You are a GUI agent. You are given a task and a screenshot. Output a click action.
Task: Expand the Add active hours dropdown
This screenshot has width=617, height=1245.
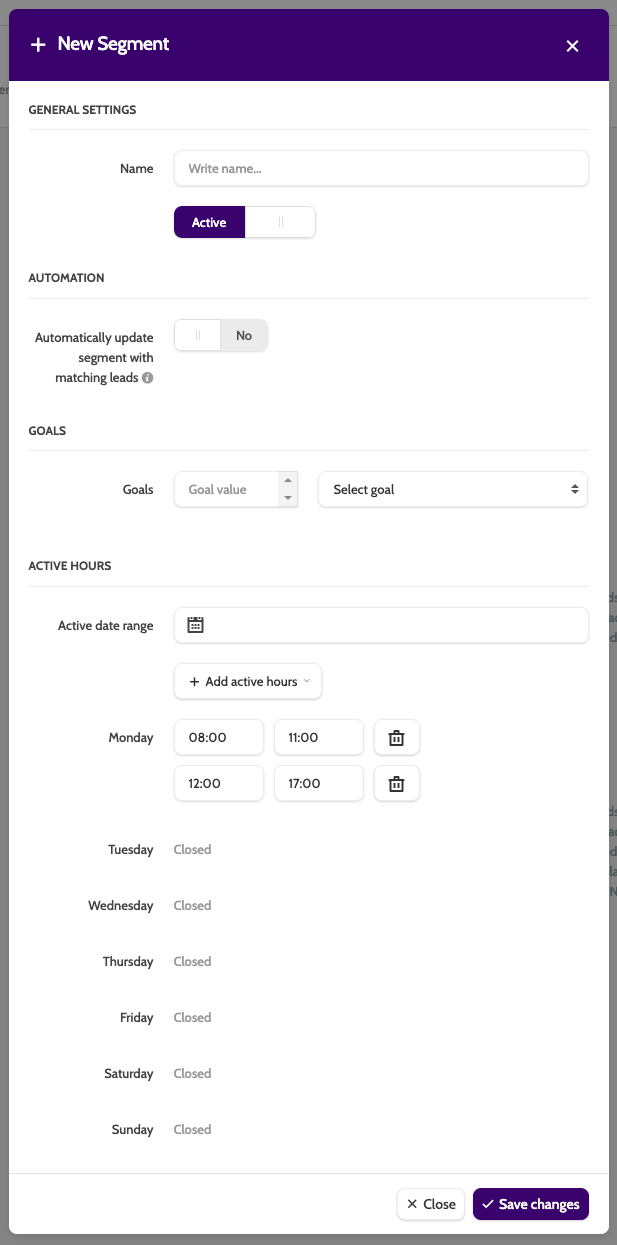click(x=248, y=681)
